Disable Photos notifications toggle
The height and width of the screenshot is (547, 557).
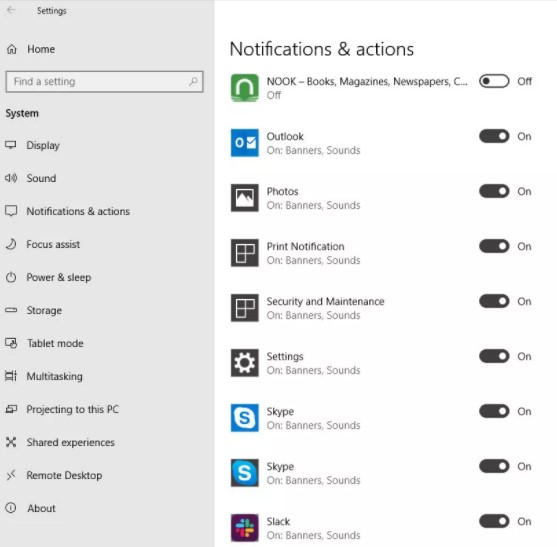(494, 191)
